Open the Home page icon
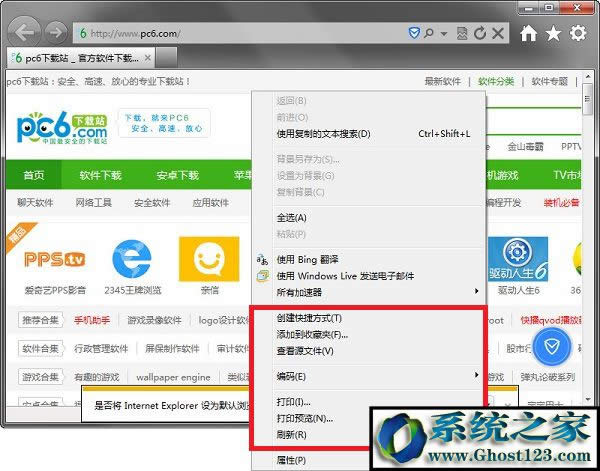The image size is (600, 471). 530,33
